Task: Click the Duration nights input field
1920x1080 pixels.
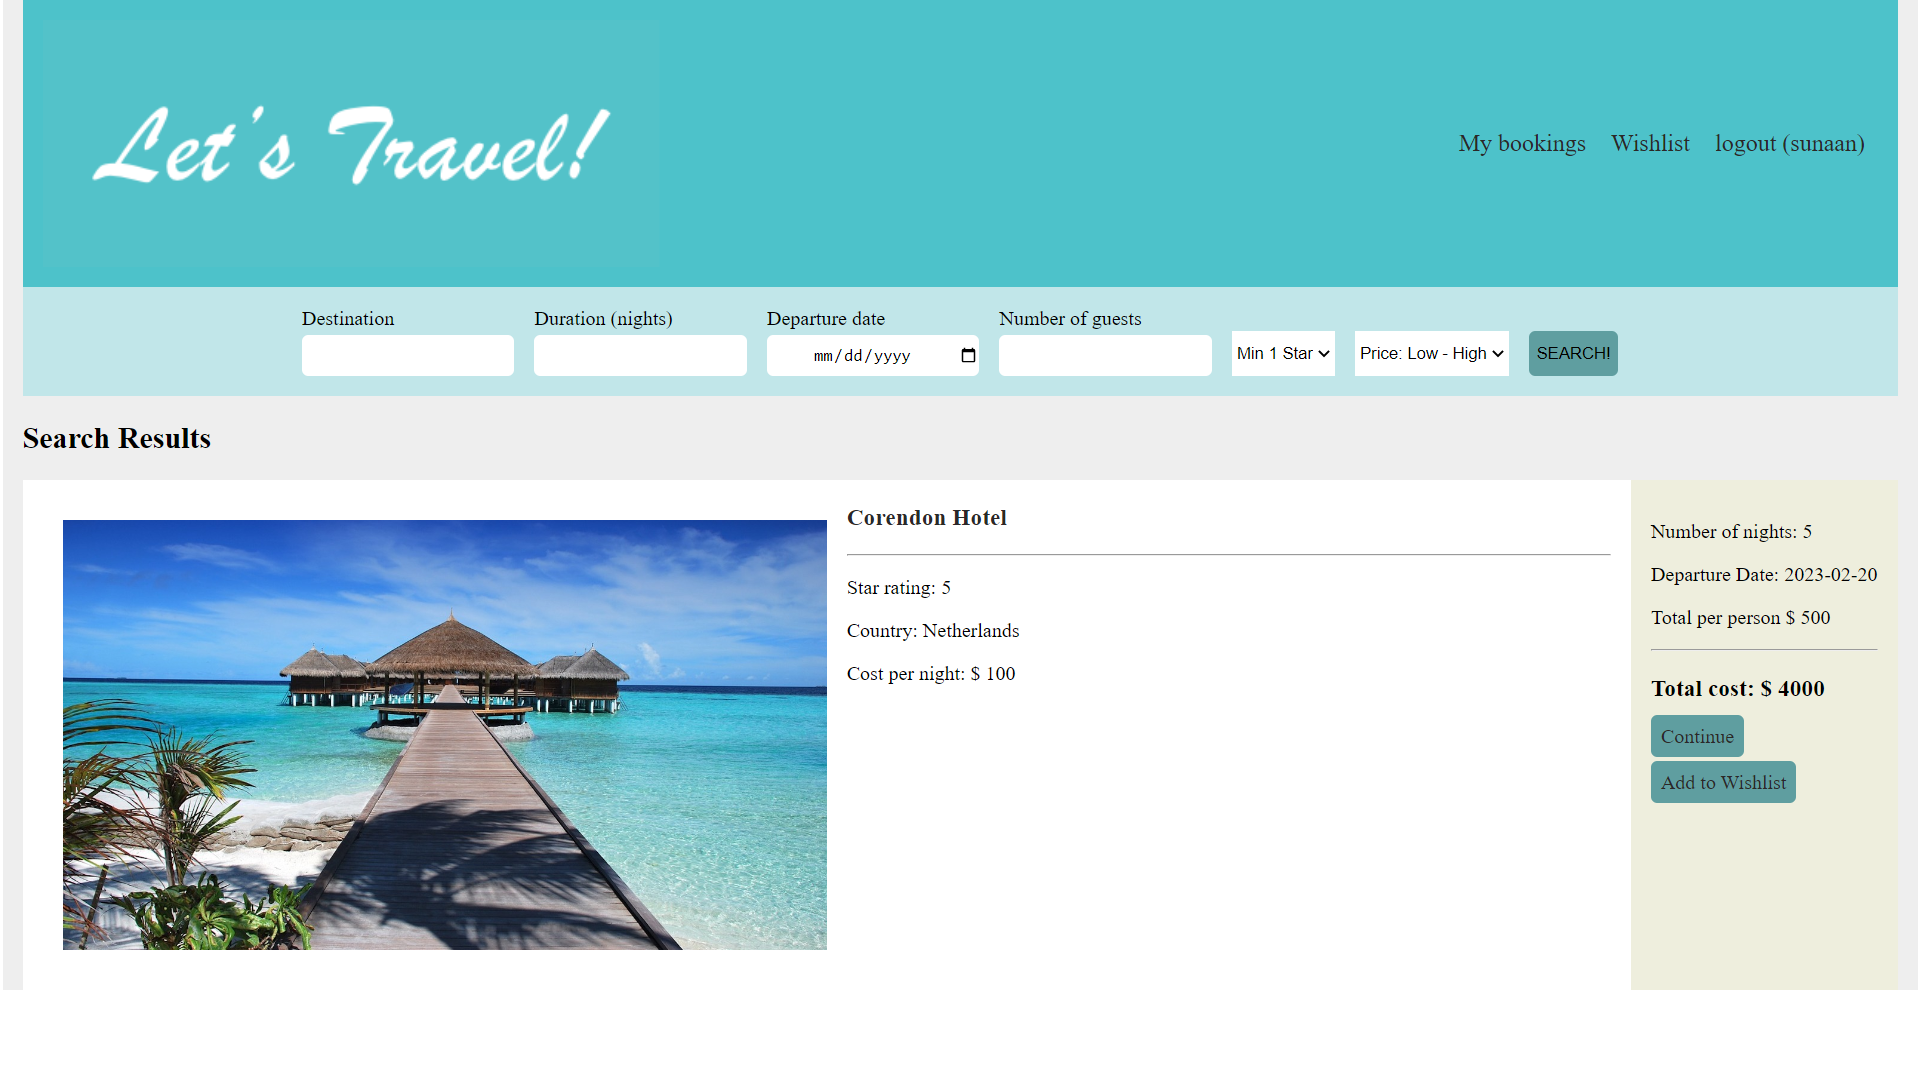Action: tap(640, 355)
